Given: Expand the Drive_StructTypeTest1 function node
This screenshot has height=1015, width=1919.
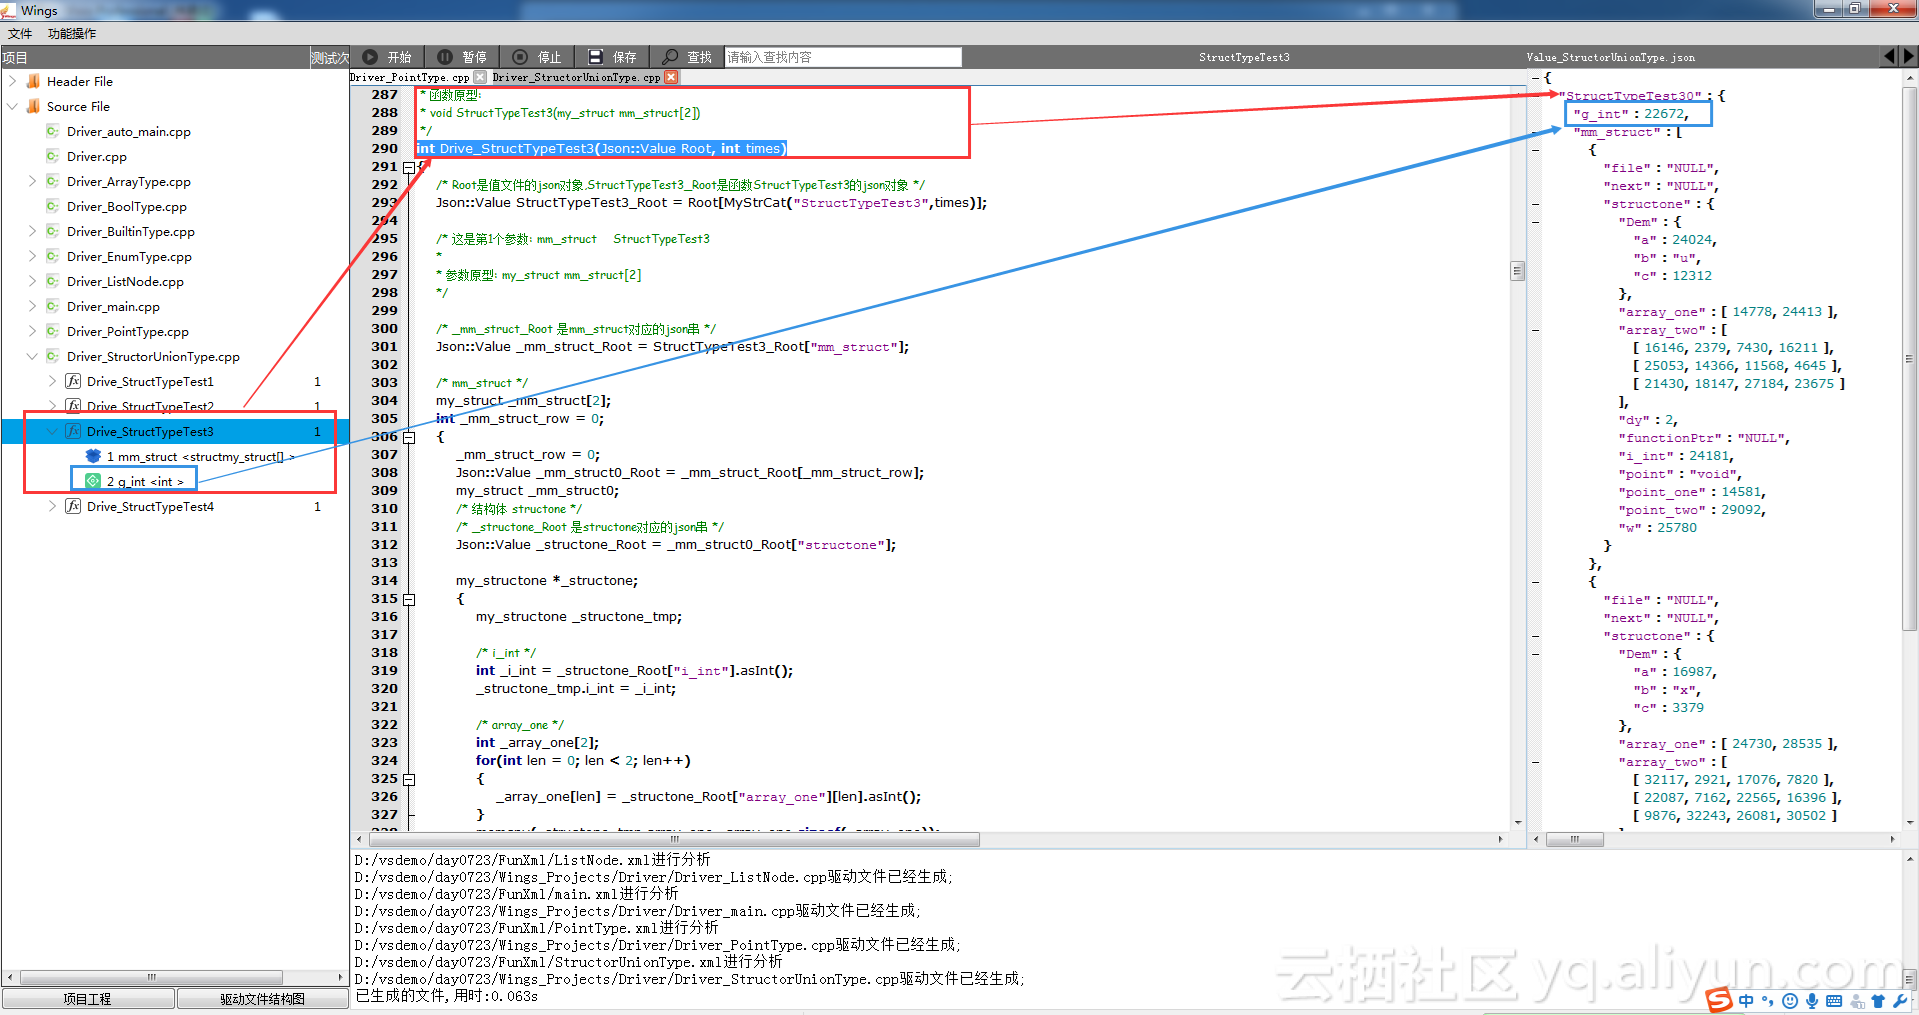Looking at the screenshot, I should click(52, 381).
